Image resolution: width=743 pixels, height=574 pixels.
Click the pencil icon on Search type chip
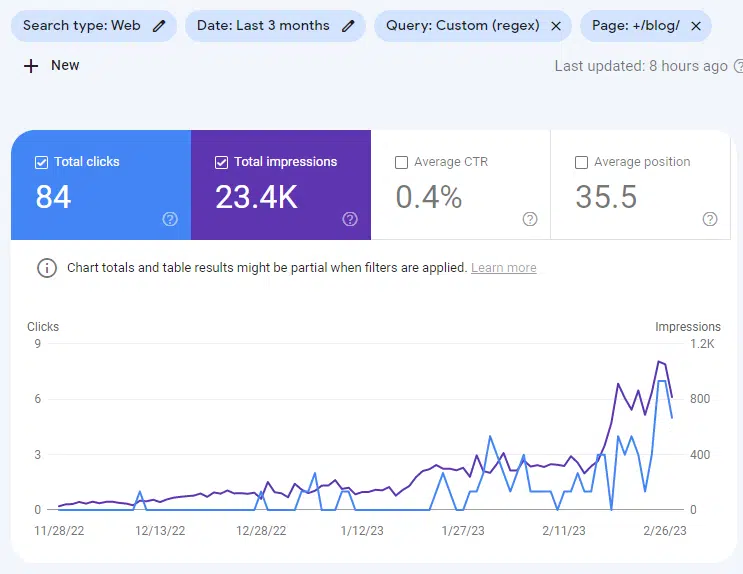pos(159,26)
